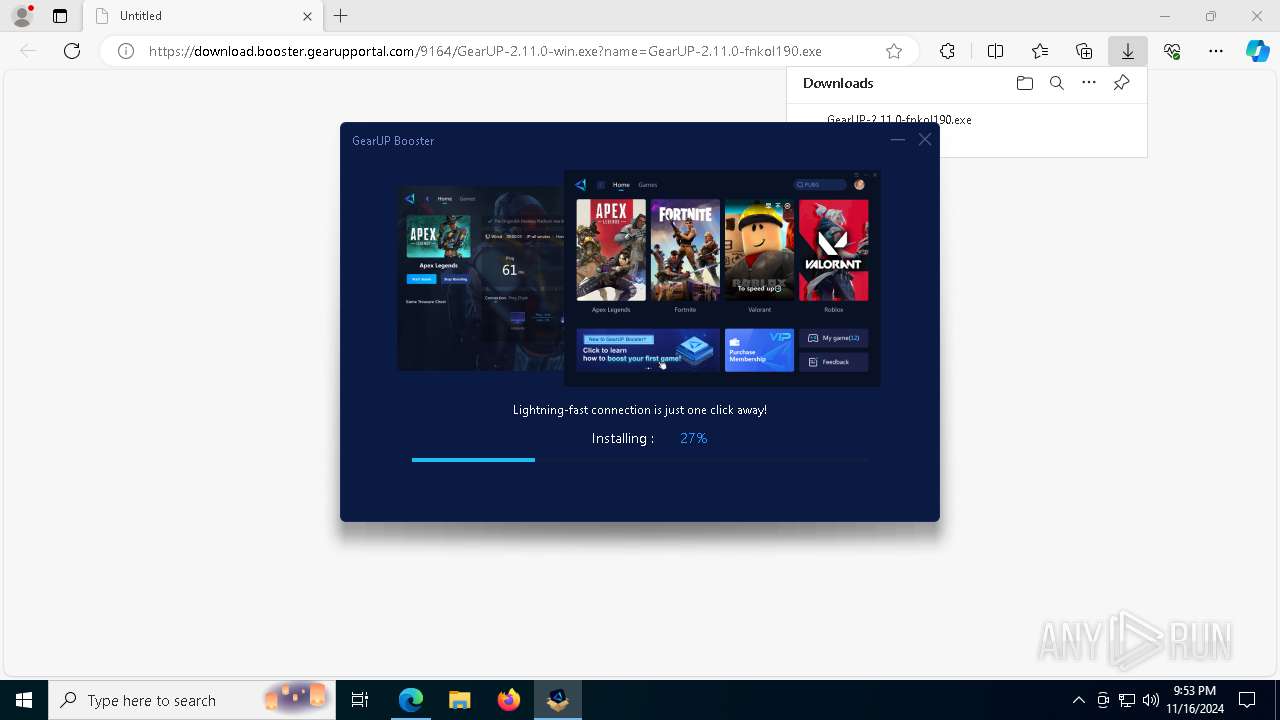Click GearUP installer taskbar icon
This screenshot has width=1280, height=720.
click(x=558, y=700)
